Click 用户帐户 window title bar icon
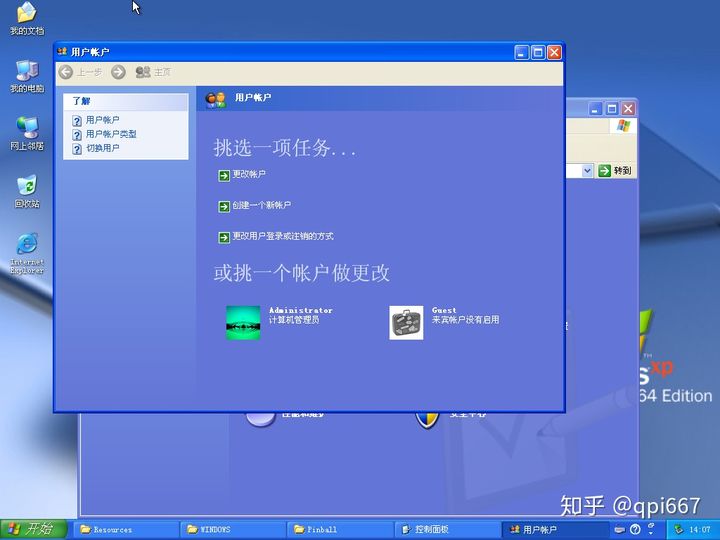The width and height of the screenshot is (720, 540). 62,51
